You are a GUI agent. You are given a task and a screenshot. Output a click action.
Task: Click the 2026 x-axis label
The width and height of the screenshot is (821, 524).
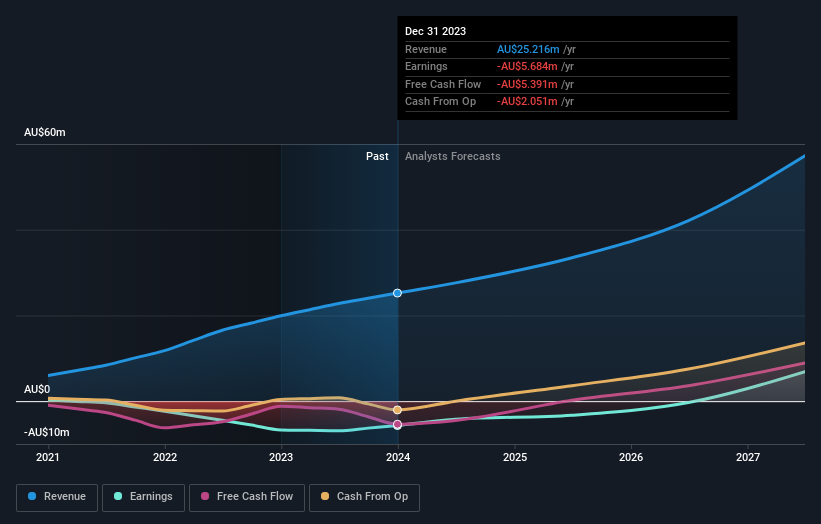point(631,457)
